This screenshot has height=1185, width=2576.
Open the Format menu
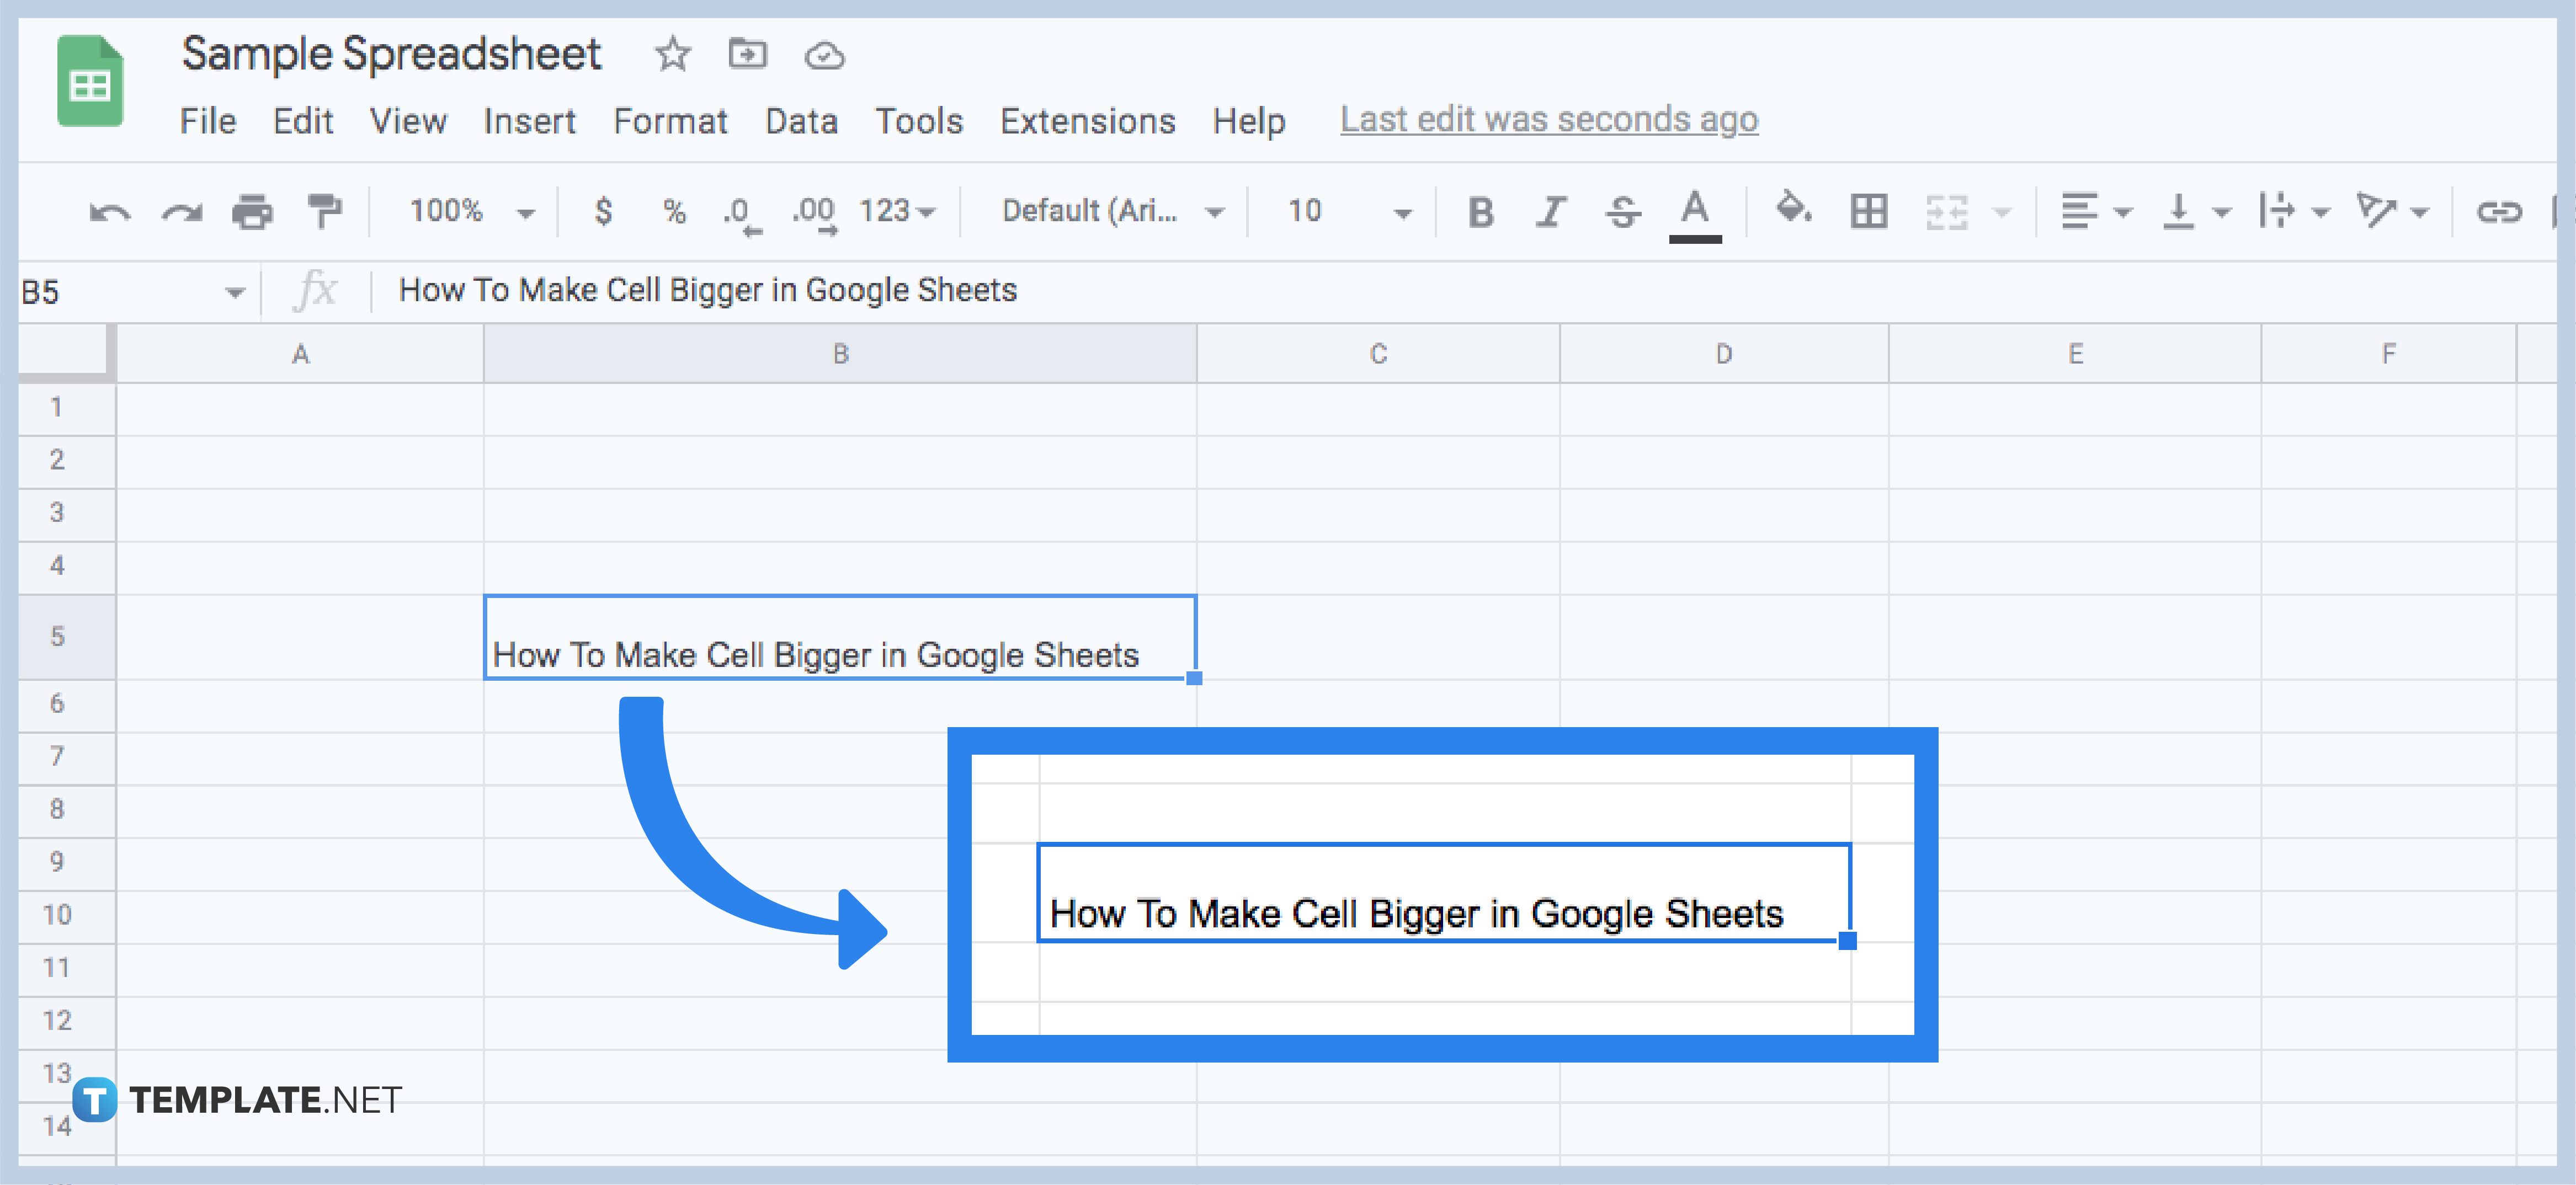670,121
